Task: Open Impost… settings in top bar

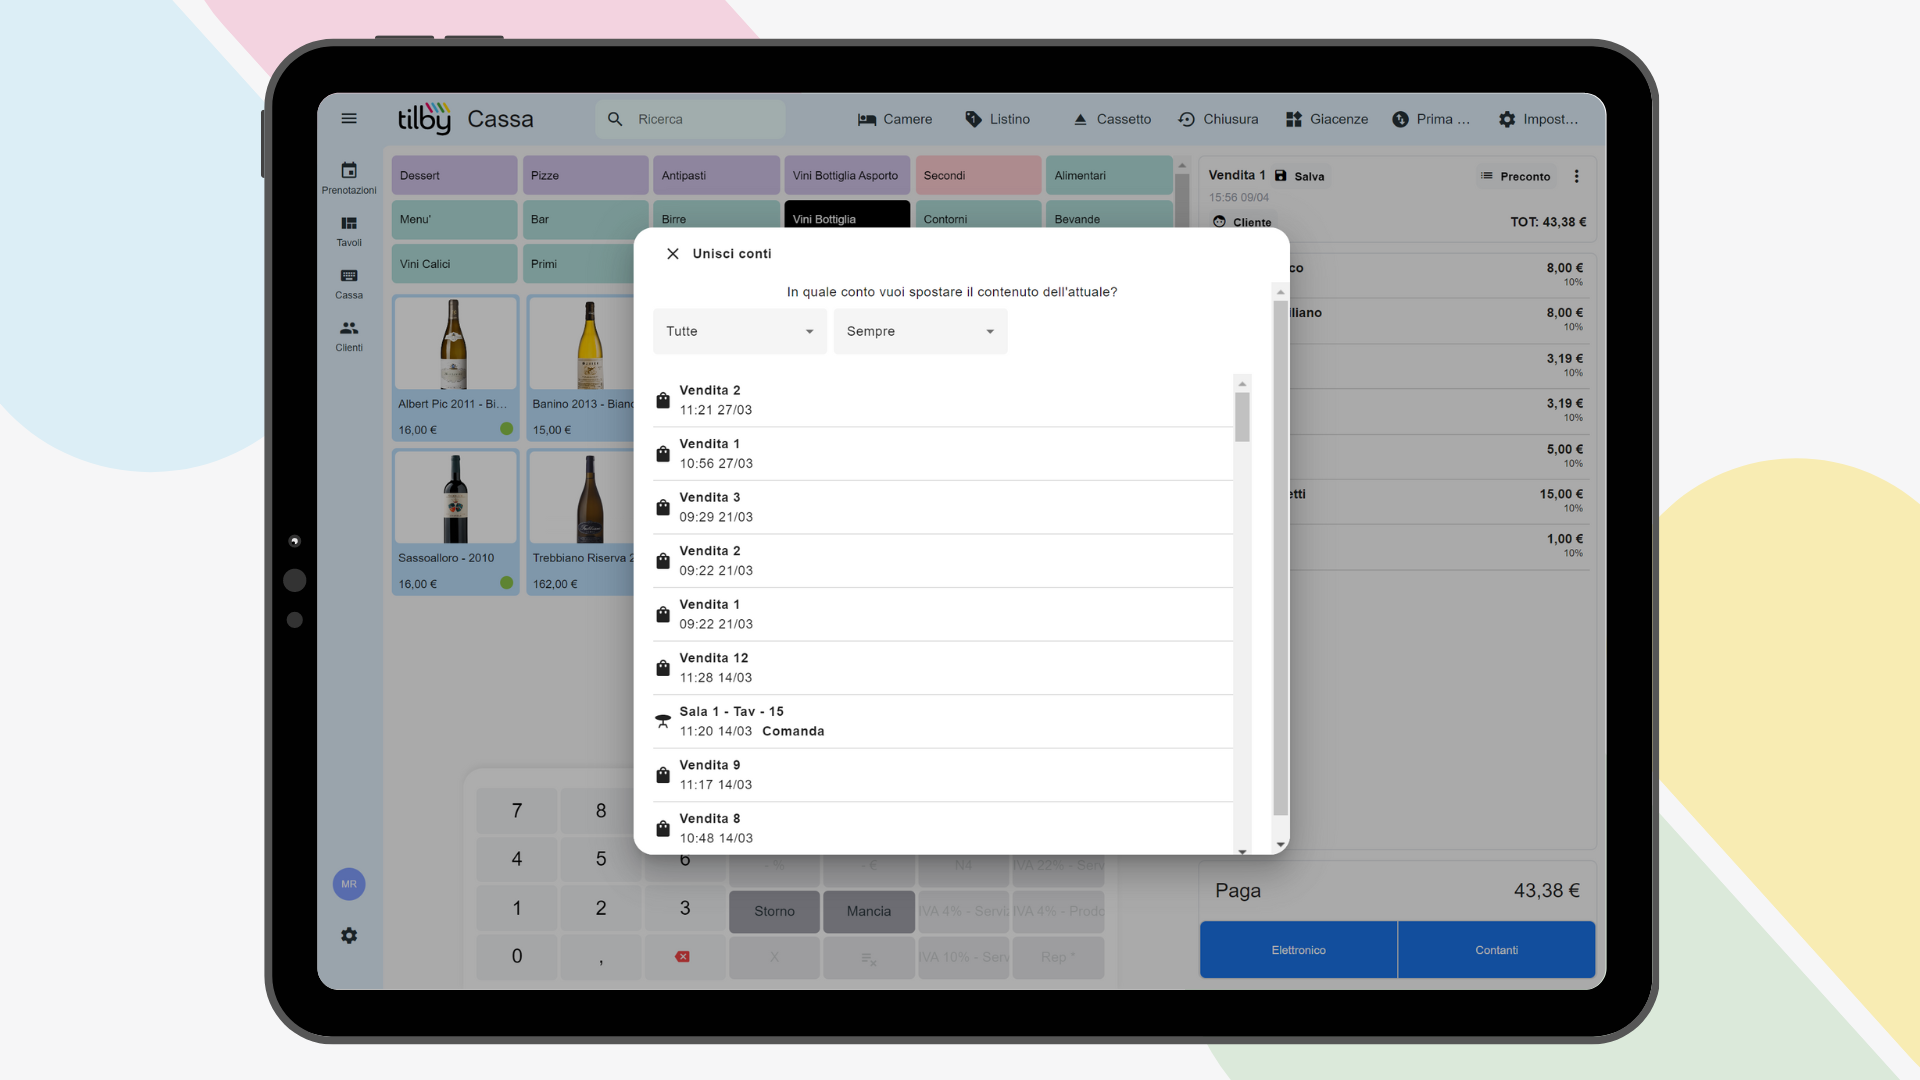Action: tap(1538, 119)
